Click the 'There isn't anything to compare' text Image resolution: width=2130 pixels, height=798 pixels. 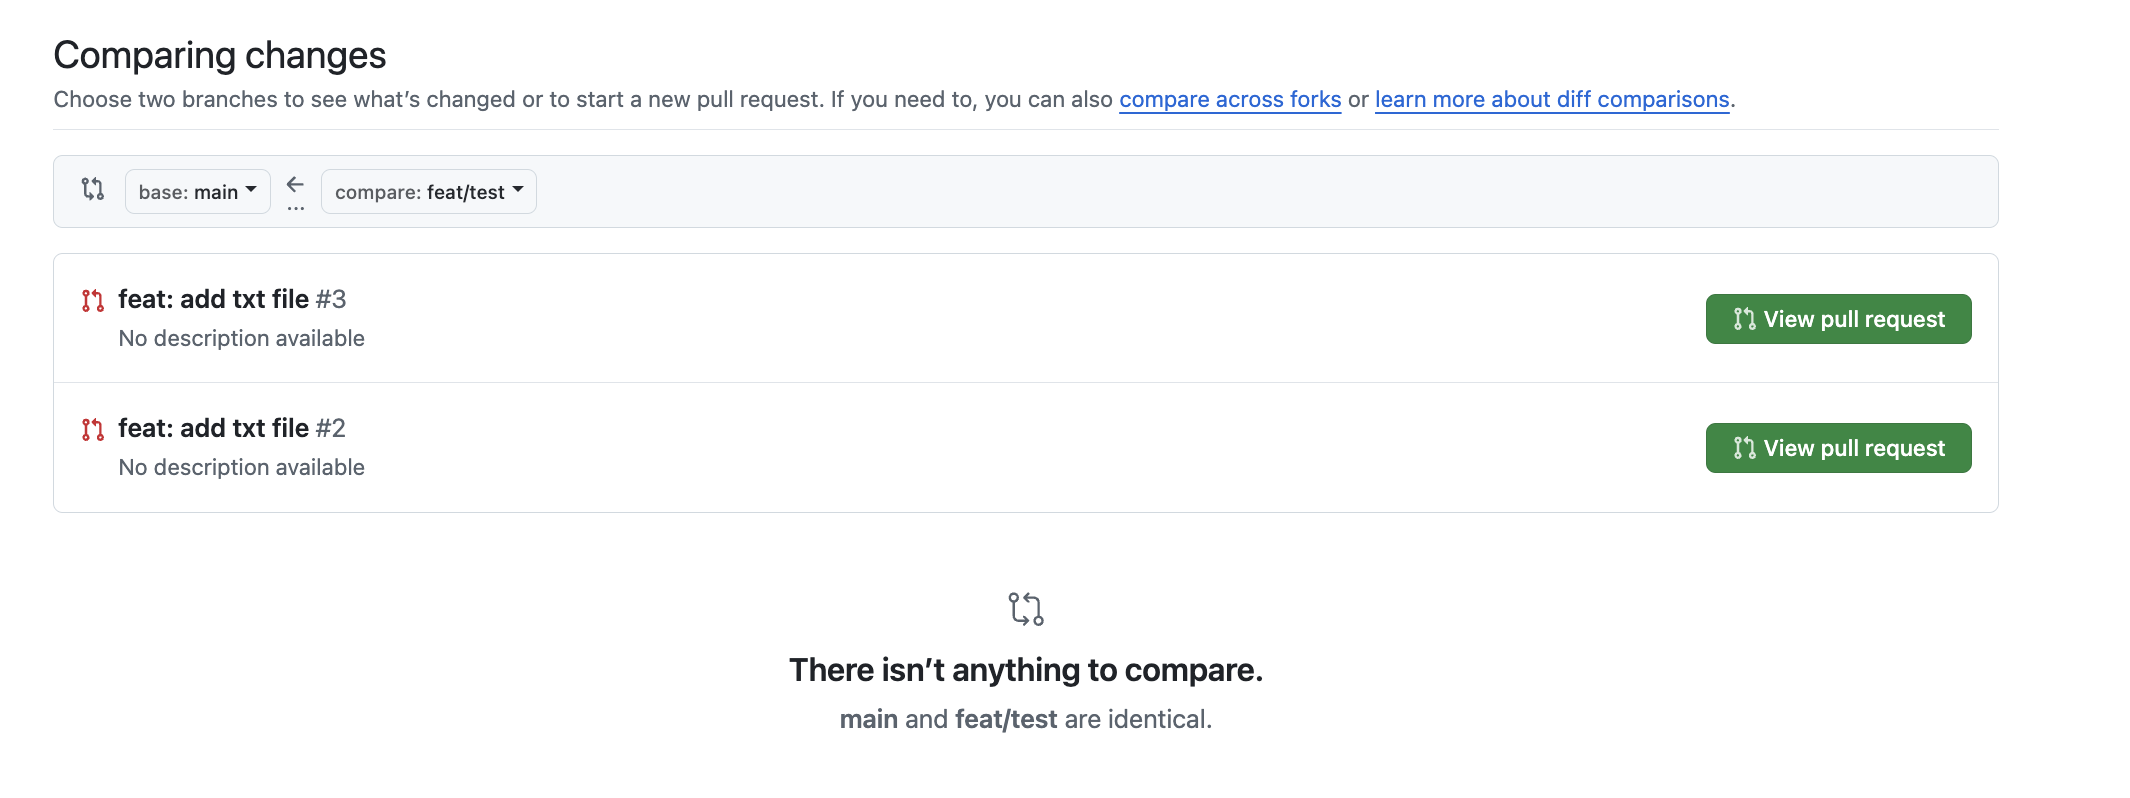click(1026, 670)
